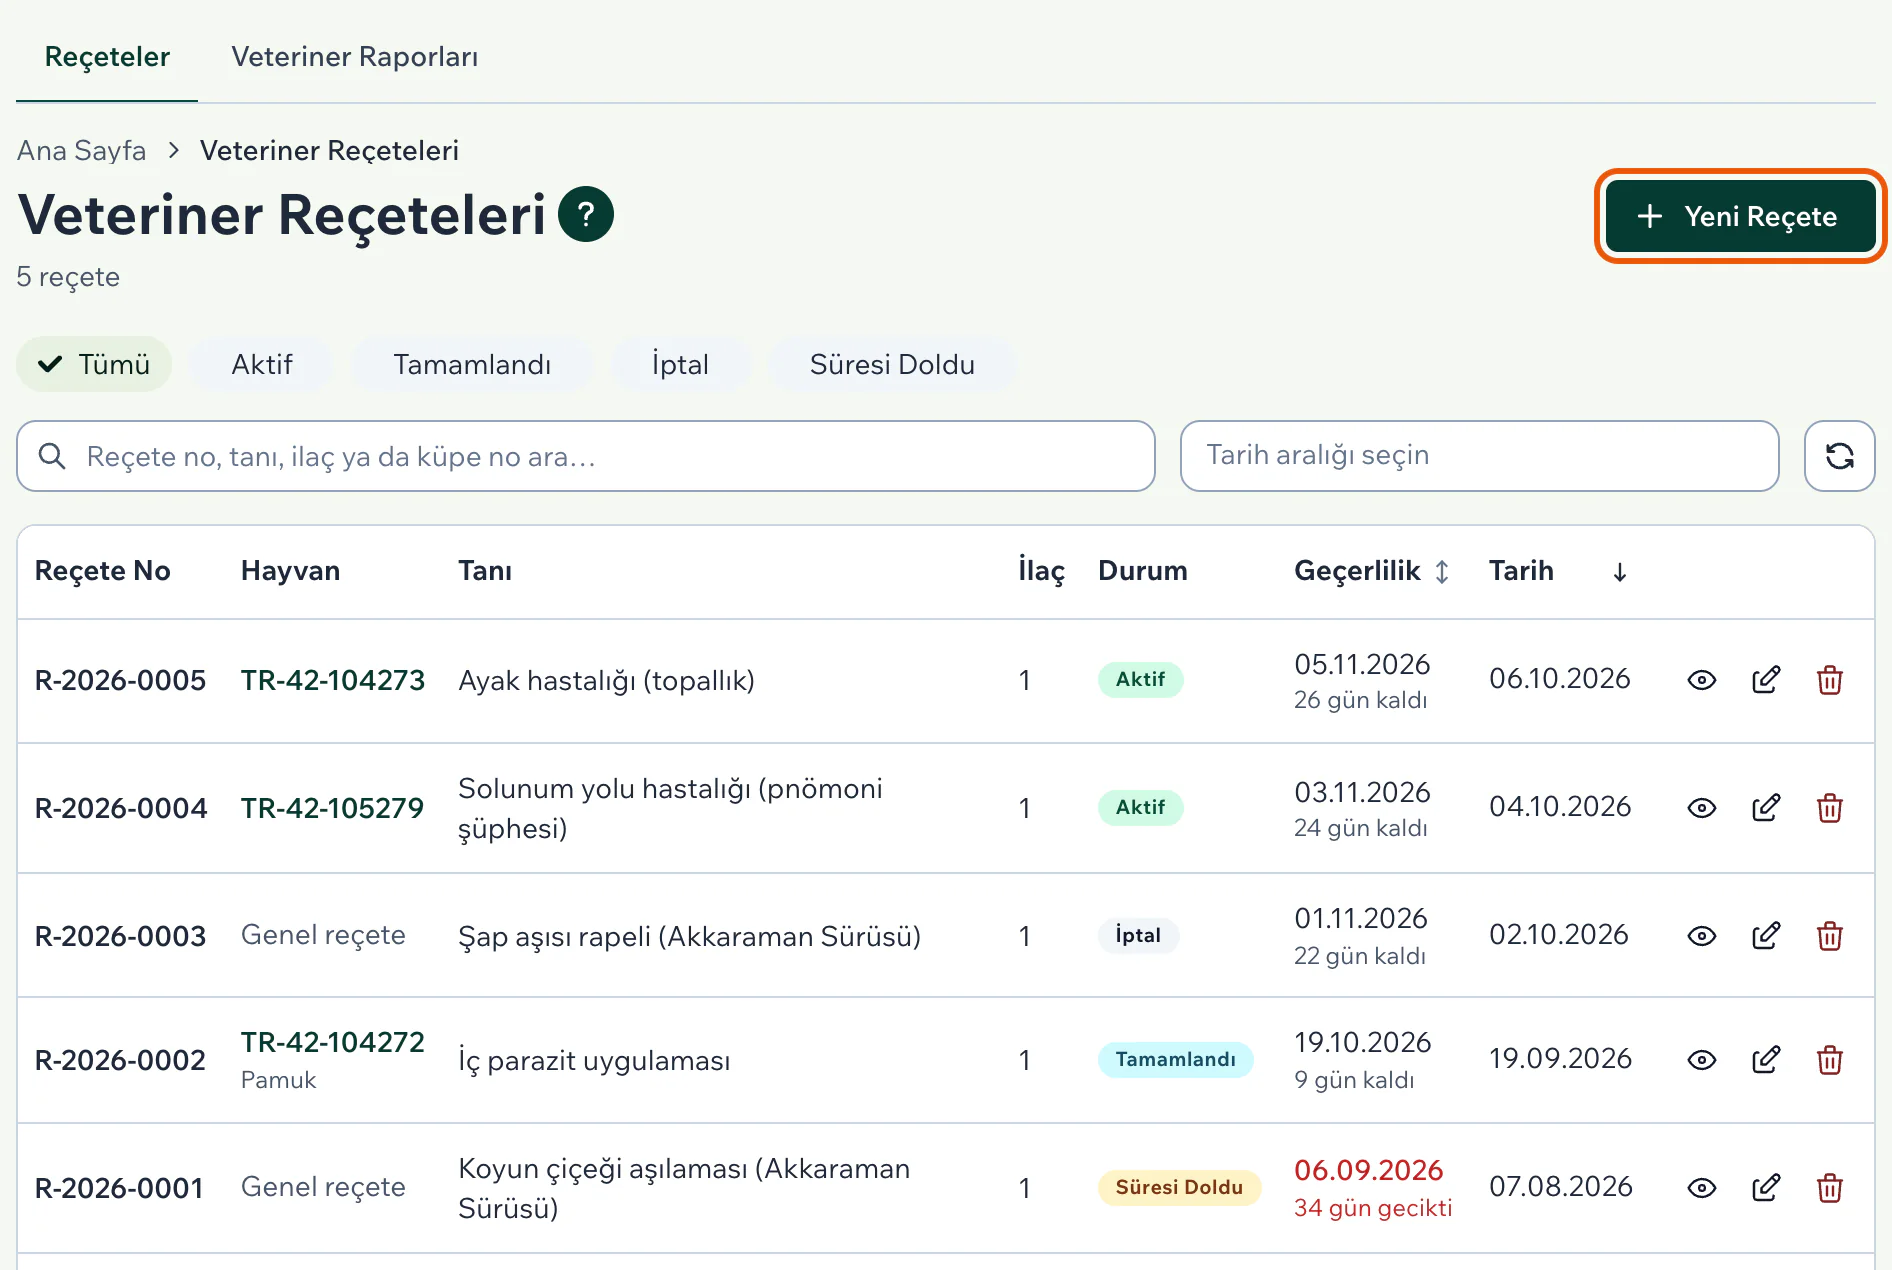This screenshot has width=1892, height=1270.
Task: Edit prescription R-2026-0003
Action: [1766, 936]
